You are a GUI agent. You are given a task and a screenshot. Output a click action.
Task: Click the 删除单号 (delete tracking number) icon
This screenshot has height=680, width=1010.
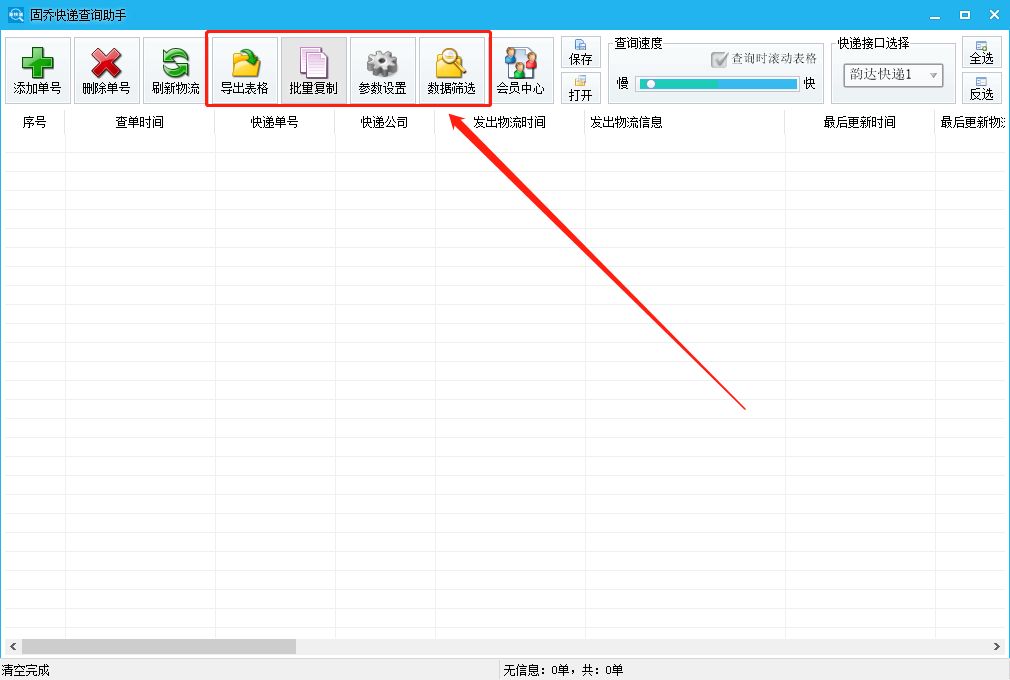tap(105, 69)
